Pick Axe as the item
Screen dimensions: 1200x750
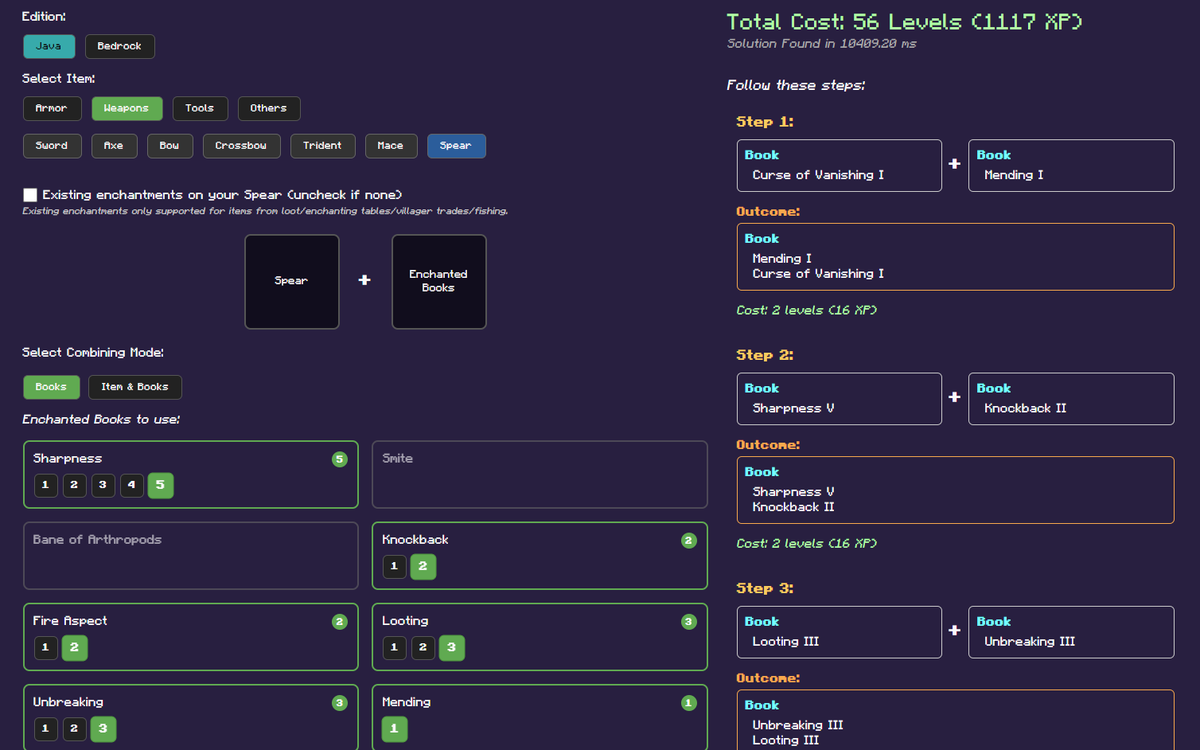[114, 146]
